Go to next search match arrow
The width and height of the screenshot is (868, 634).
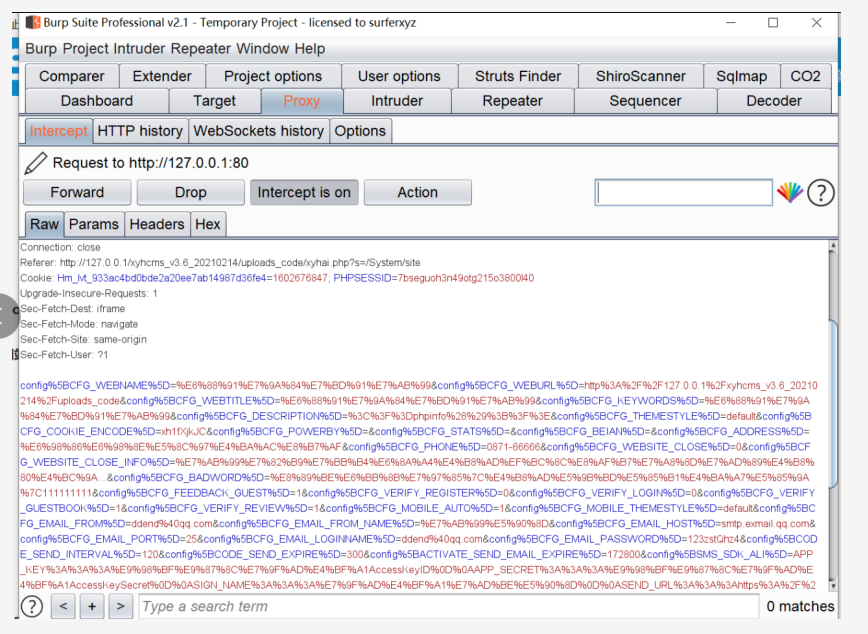pyautogui.click(x=120, y=606)
